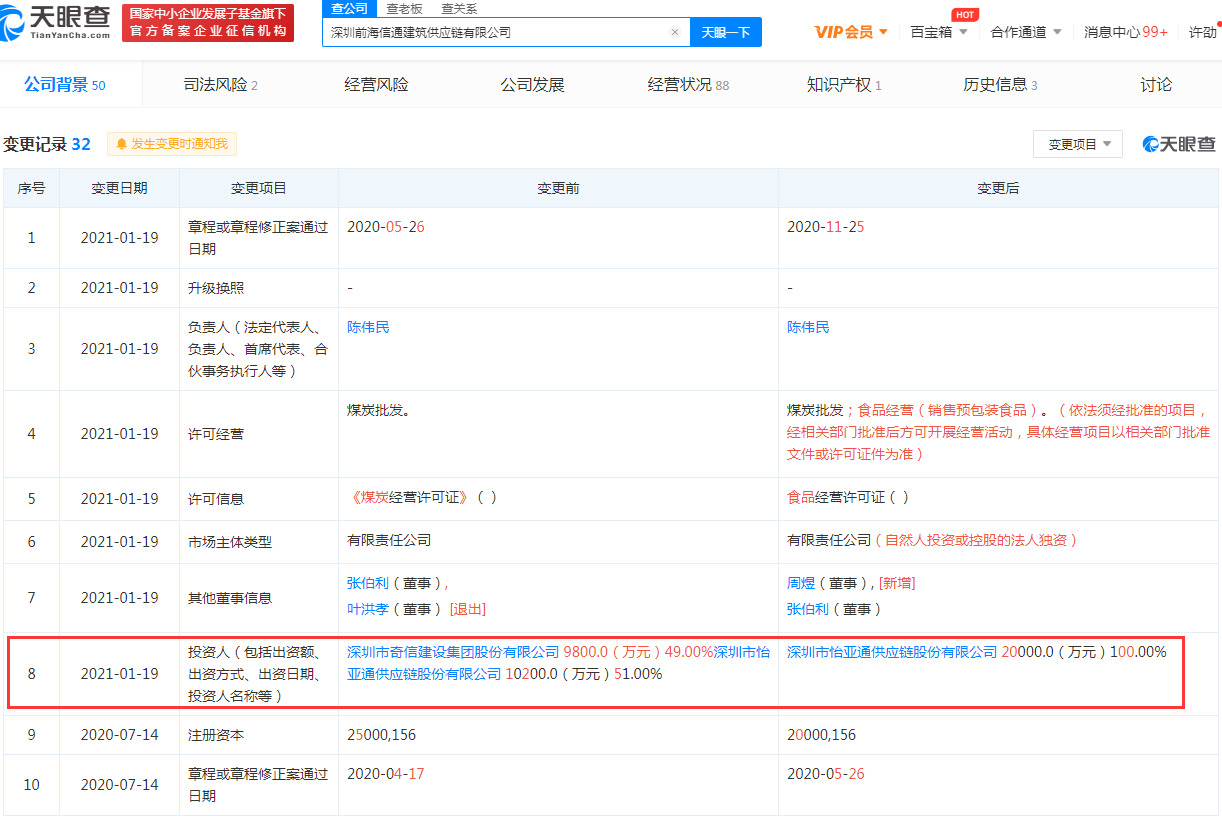
Task: Switch to the 讨论 tab
Action: (1156, 85)
